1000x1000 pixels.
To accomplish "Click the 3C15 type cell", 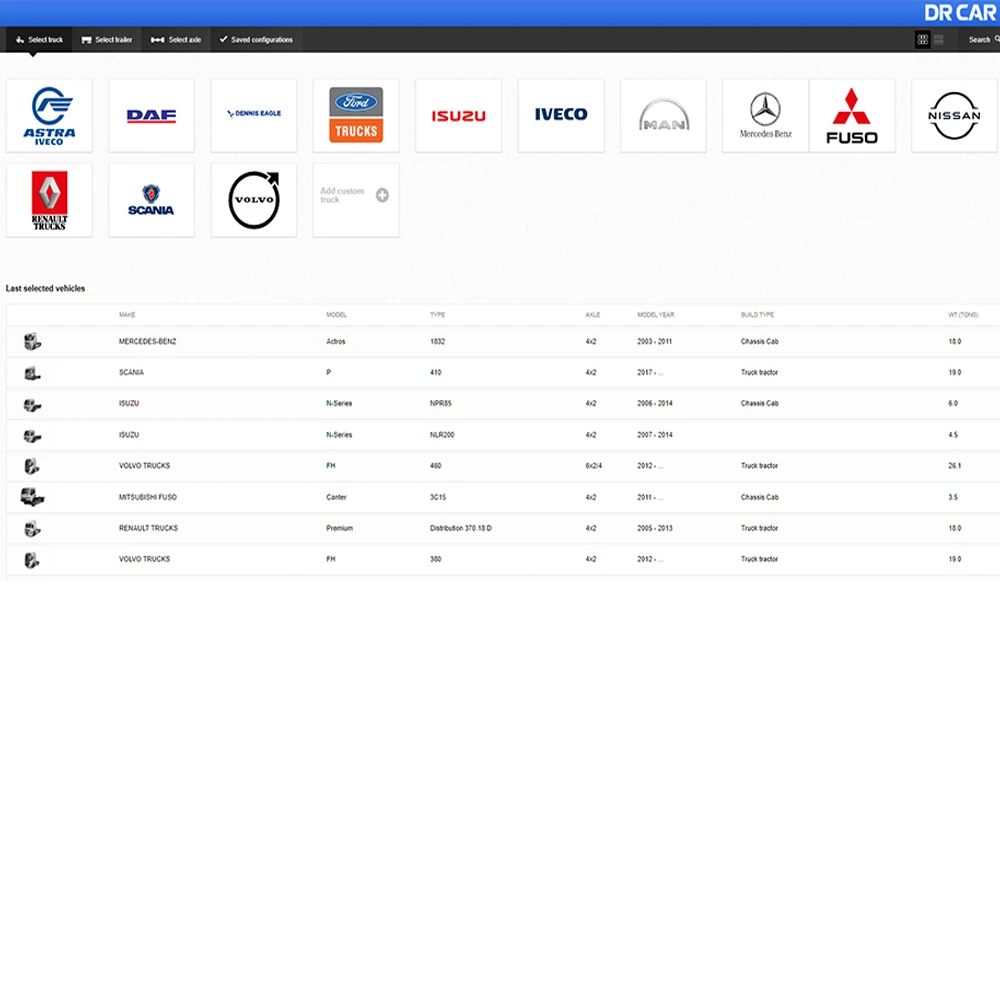I will click(x=438, y=497).
